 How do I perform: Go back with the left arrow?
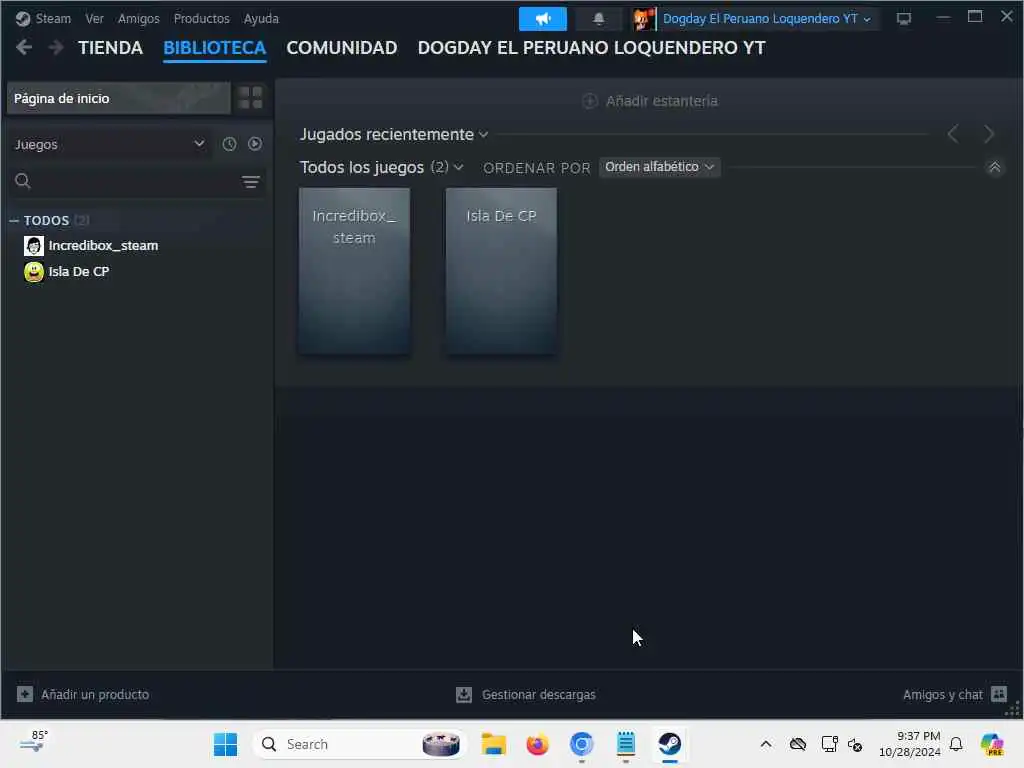click(x=24, y=47)
